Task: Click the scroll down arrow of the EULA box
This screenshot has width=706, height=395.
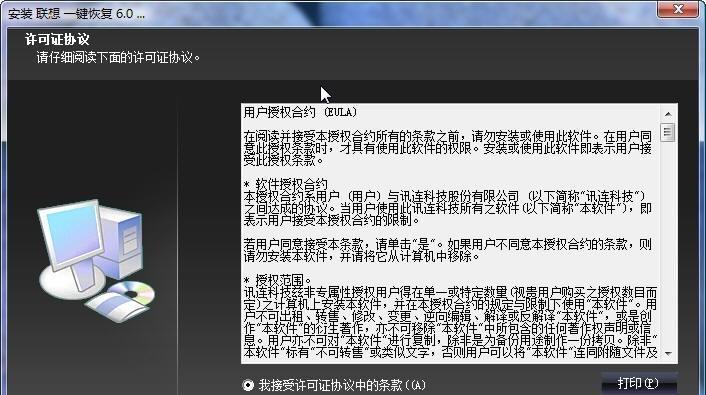Action: [668, 354]
